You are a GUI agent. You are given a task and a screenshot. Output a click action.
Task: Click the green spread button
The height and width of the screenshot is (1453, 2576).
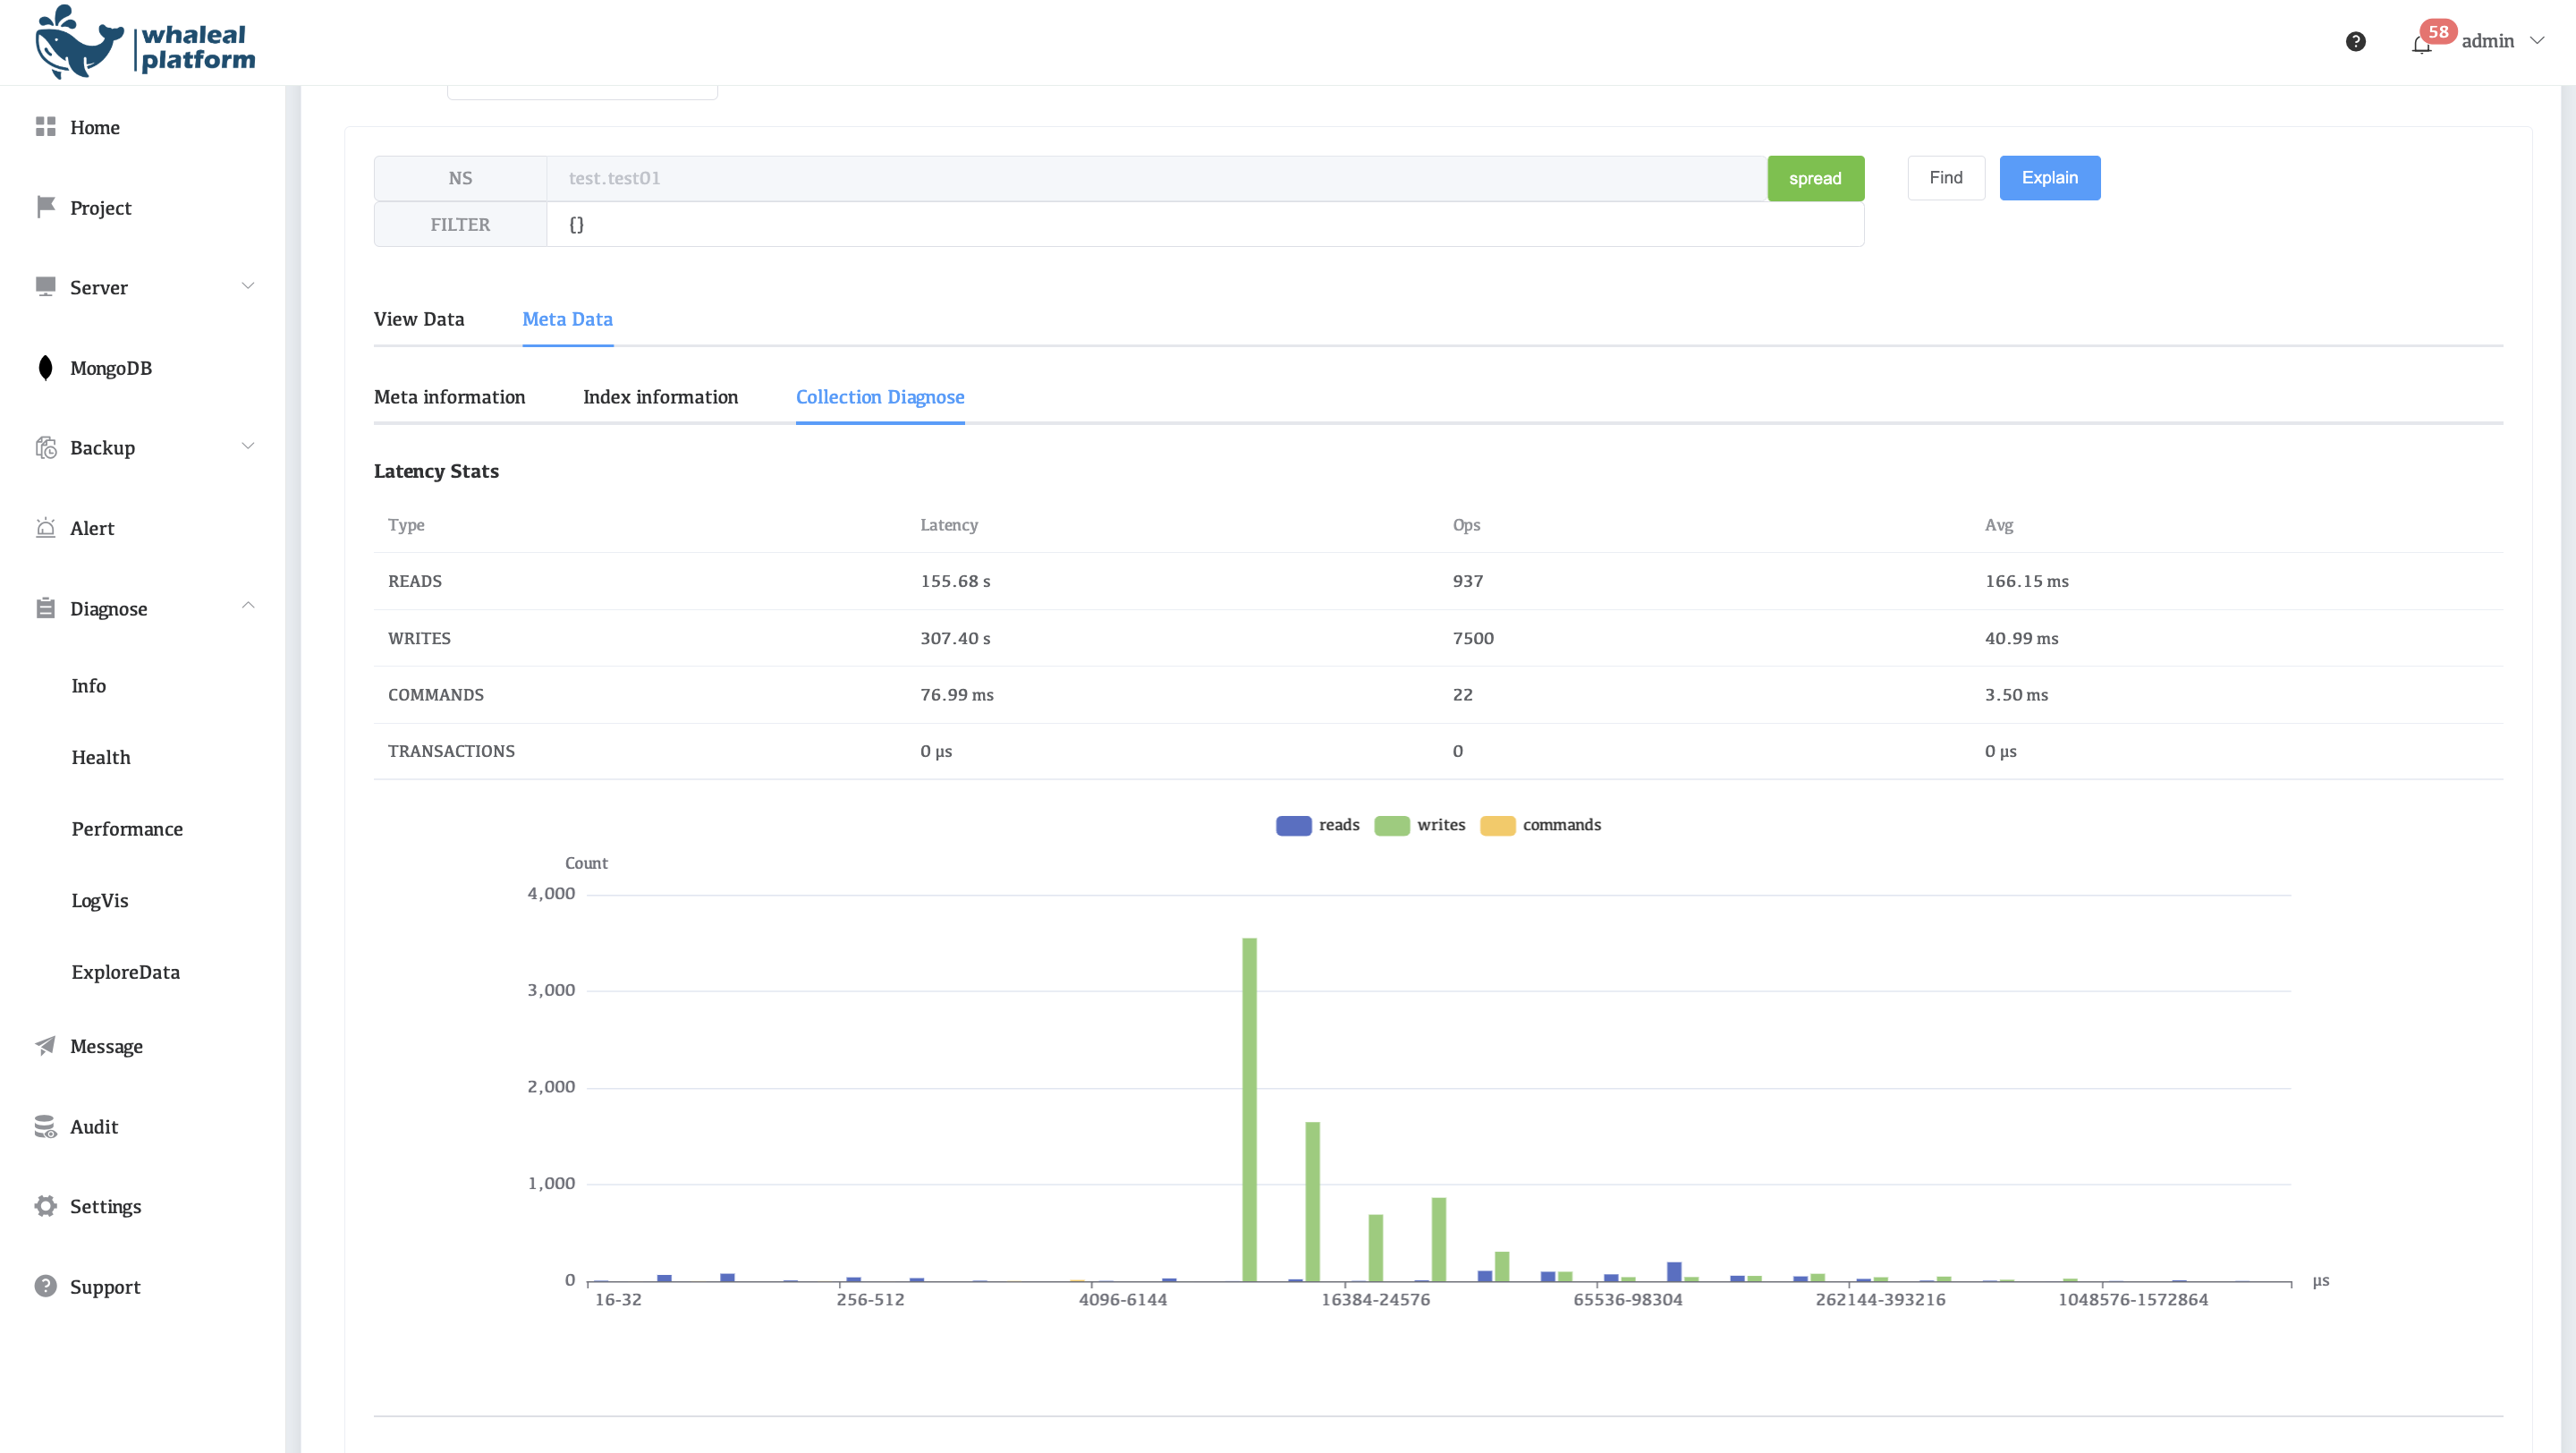coord(1814,178)
